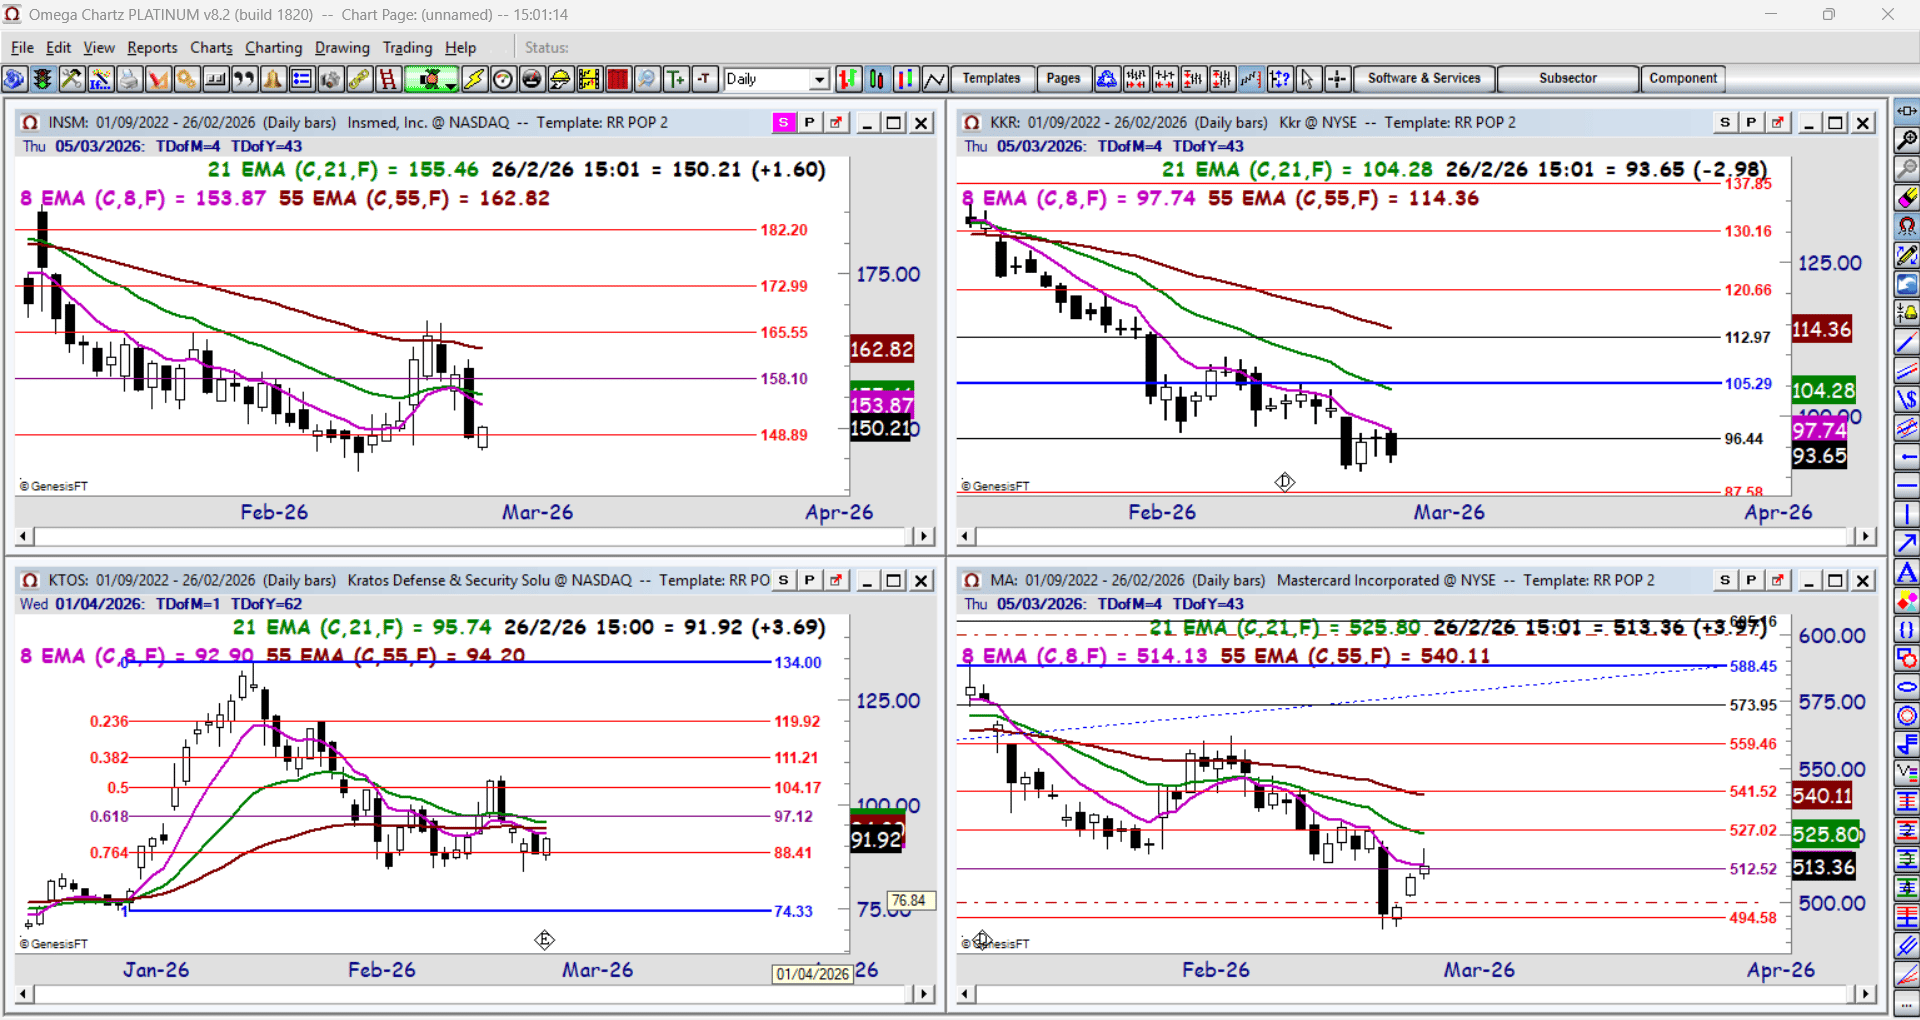Open the hammer and wrench tools icon
Viewport: 1920px width, 1020px height.
point(72,79)
